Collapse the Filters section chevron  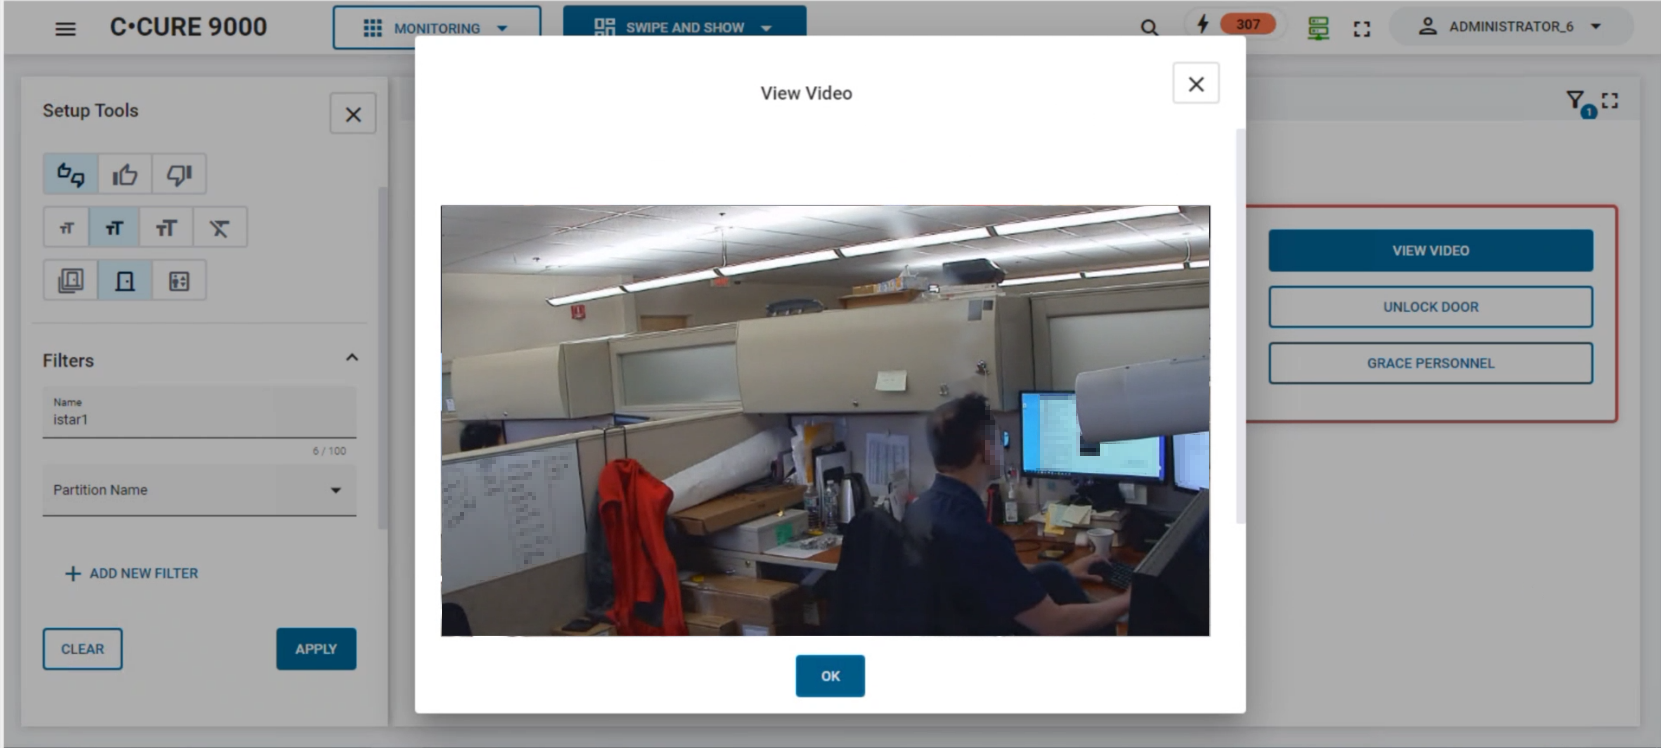(351, 358)
